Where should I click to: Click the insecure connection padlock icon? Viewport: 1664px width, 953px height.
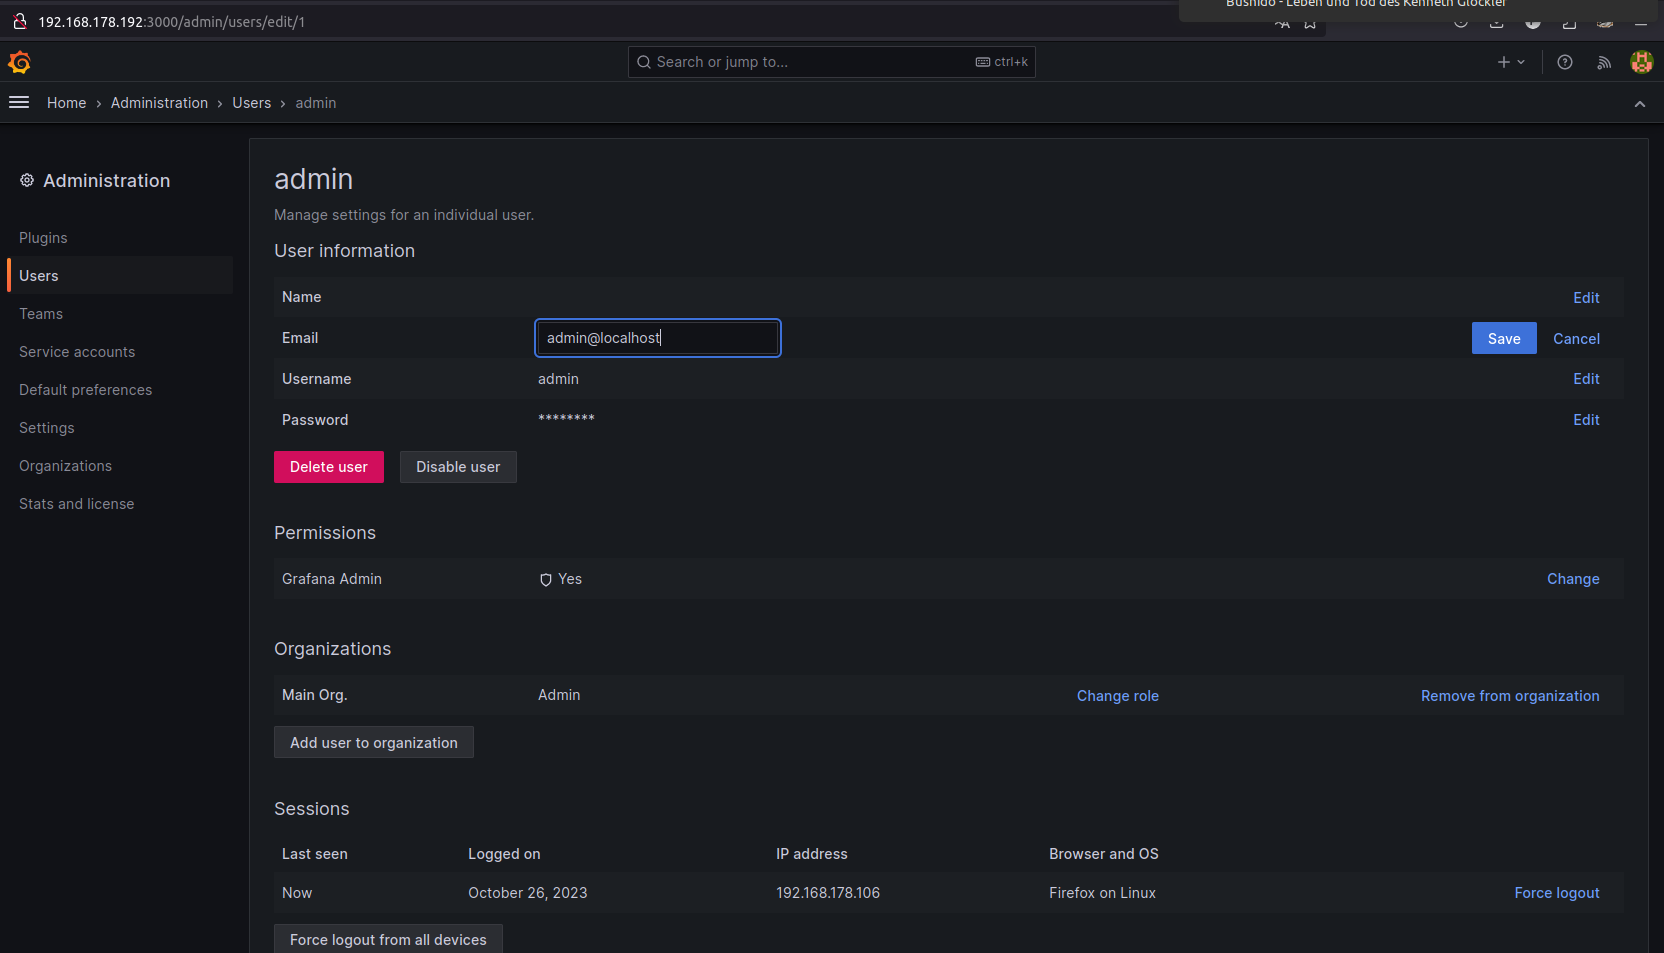[19, 21]
